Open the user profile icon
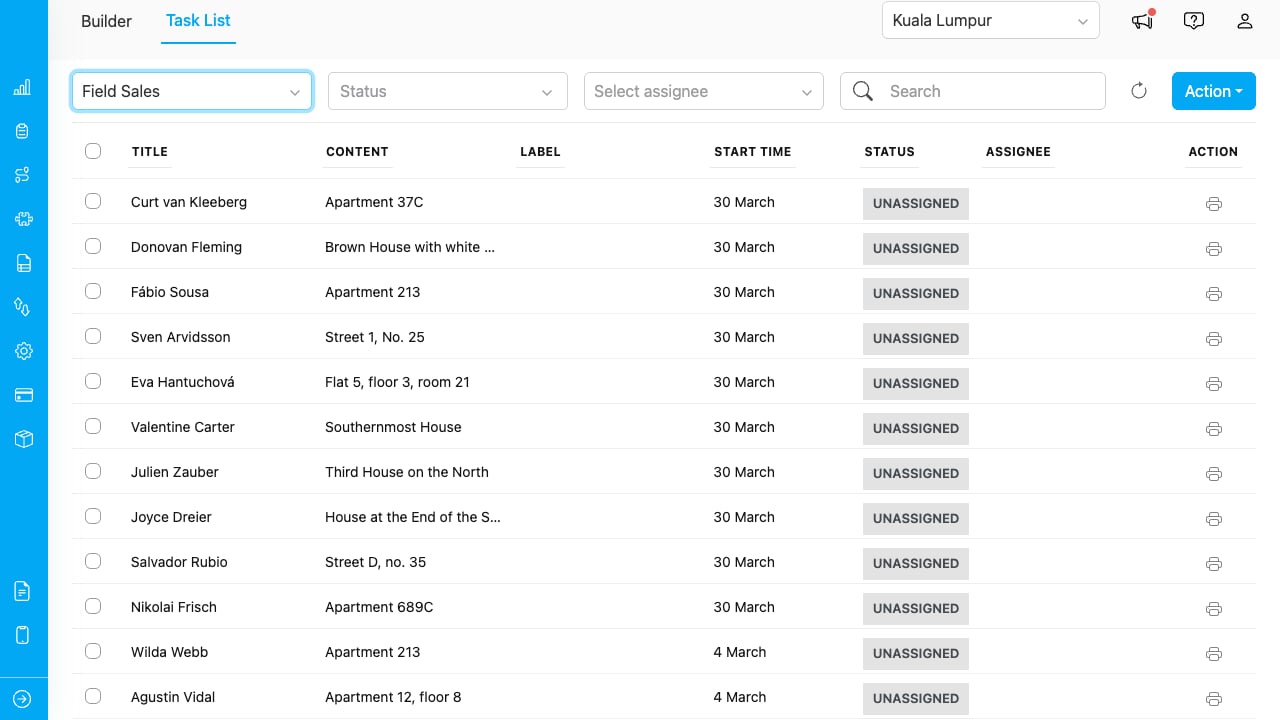This screenshot has height=720, width=1280. click(1245, 21)
